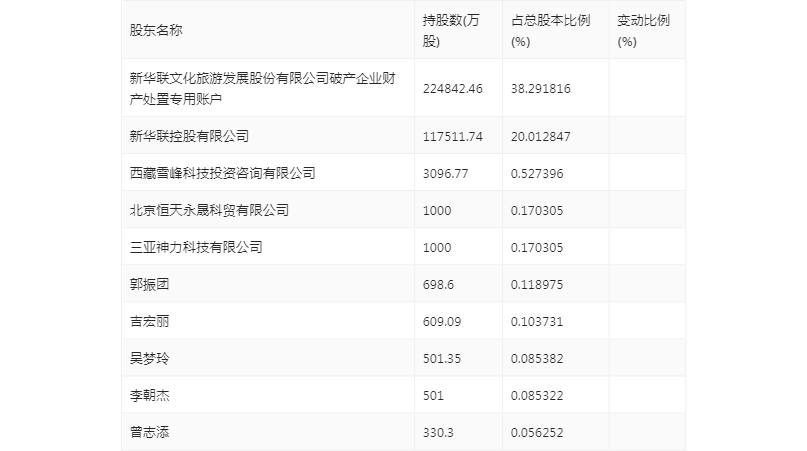Select shareholder 李朝杰
The height and width of the screenshot is (451, 807).
tap(149, 395)
